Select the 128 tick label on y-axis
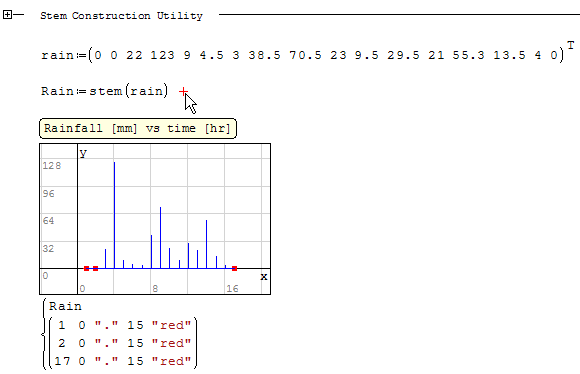This screenshot has width=580, height=374. 51,165
